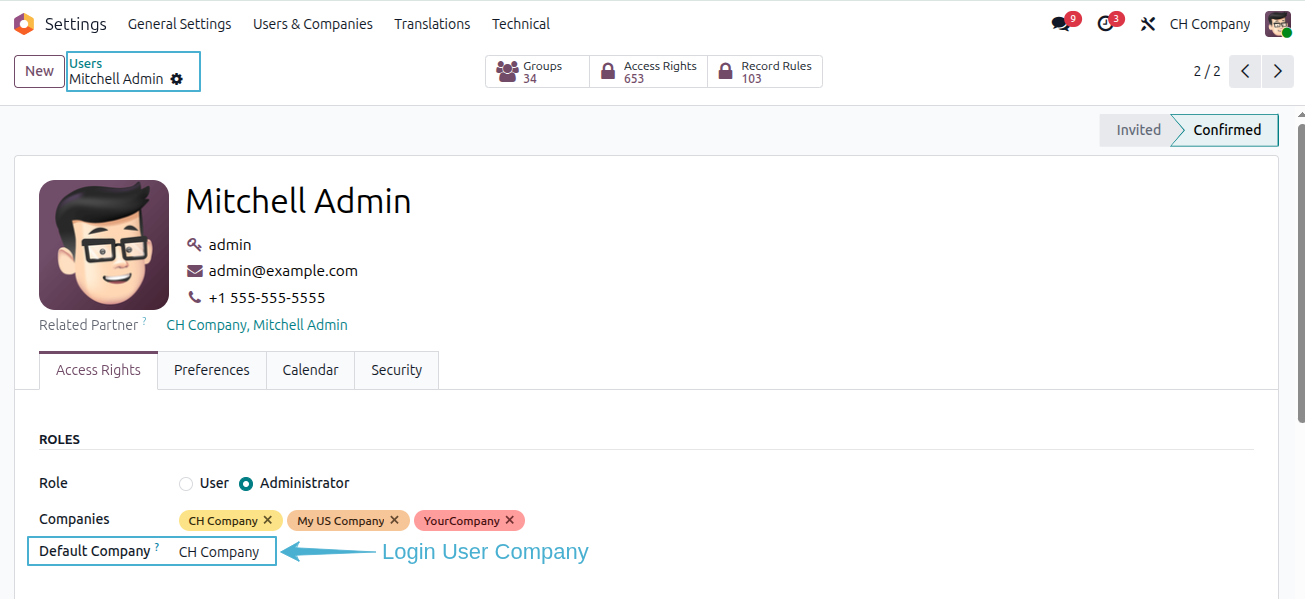This screenshot has height=599, width=1305.
Task: Click the gear icon beside Mitchell Admin
Action: pos(177,79)
